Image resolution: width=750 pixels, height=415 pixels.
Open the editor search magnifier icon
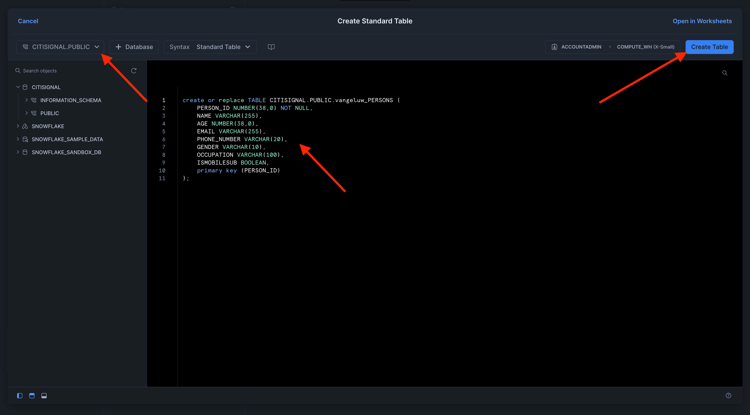coord(725,73)
